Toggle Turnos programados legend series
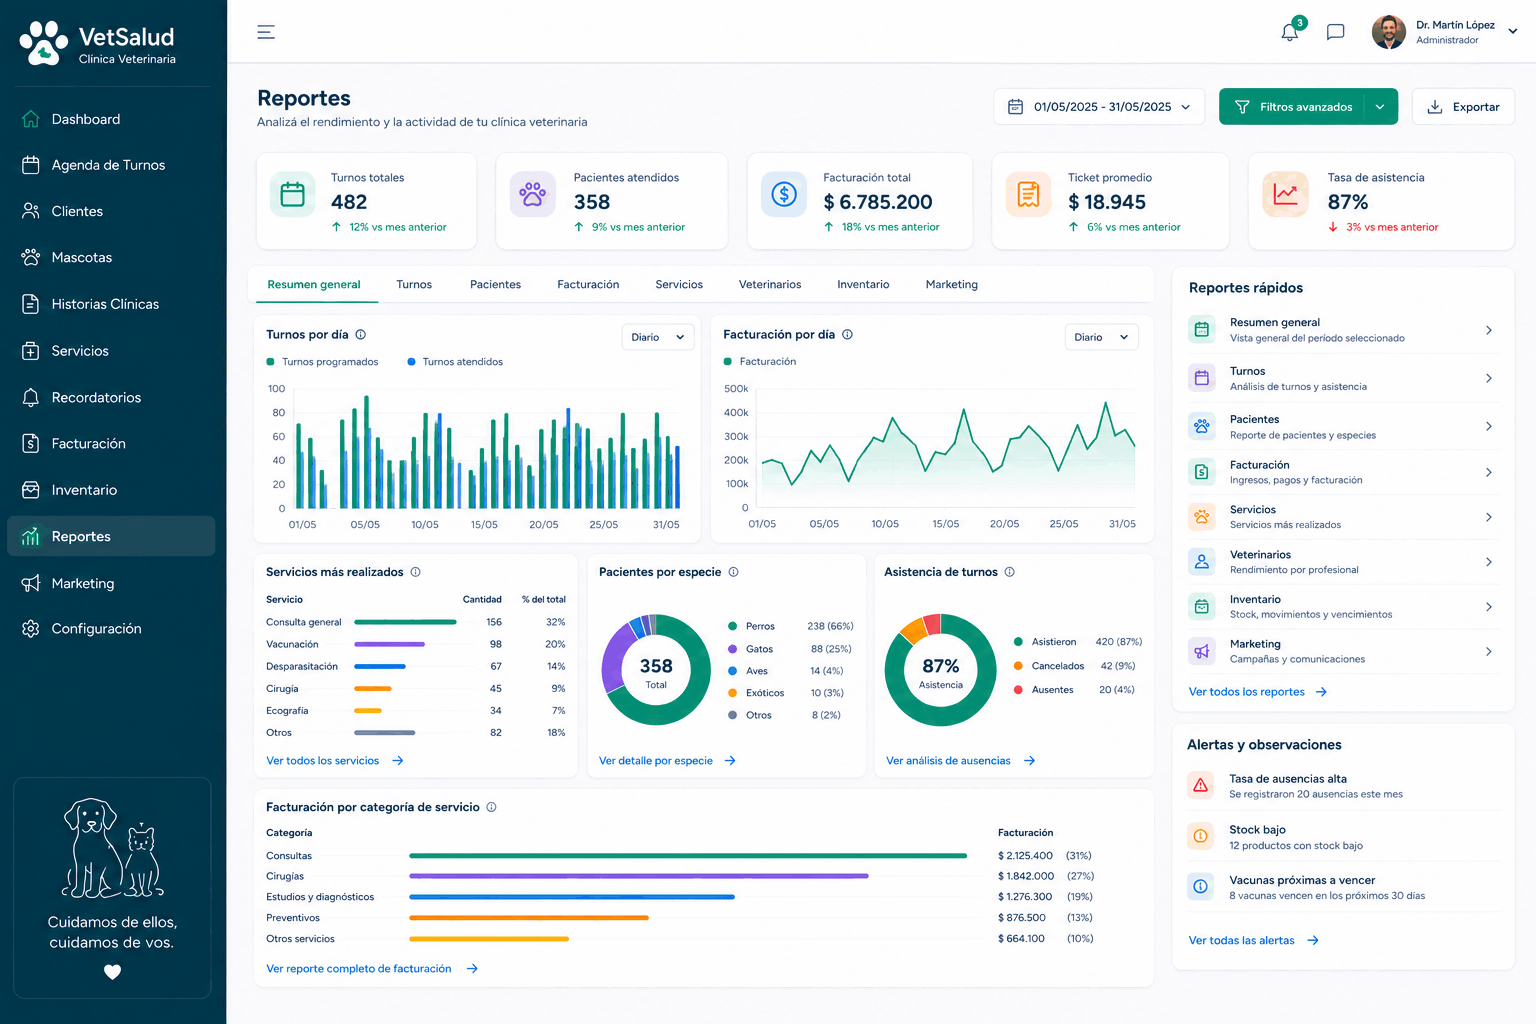The height and width of the screenshot is (1024, 1536). pyautogui.click(x=322, y=362)
